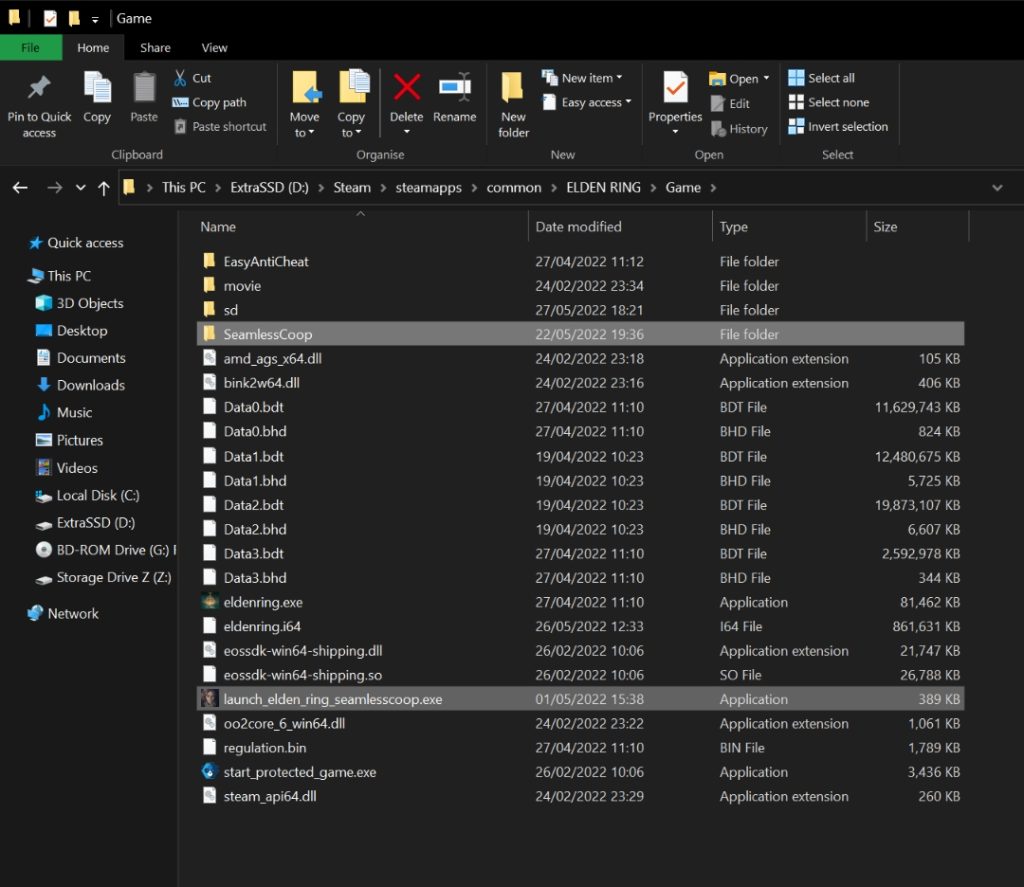The width and height of the screenshot is (1024, 887).
Task: Click Select none
Action: (x=829, y=102)
